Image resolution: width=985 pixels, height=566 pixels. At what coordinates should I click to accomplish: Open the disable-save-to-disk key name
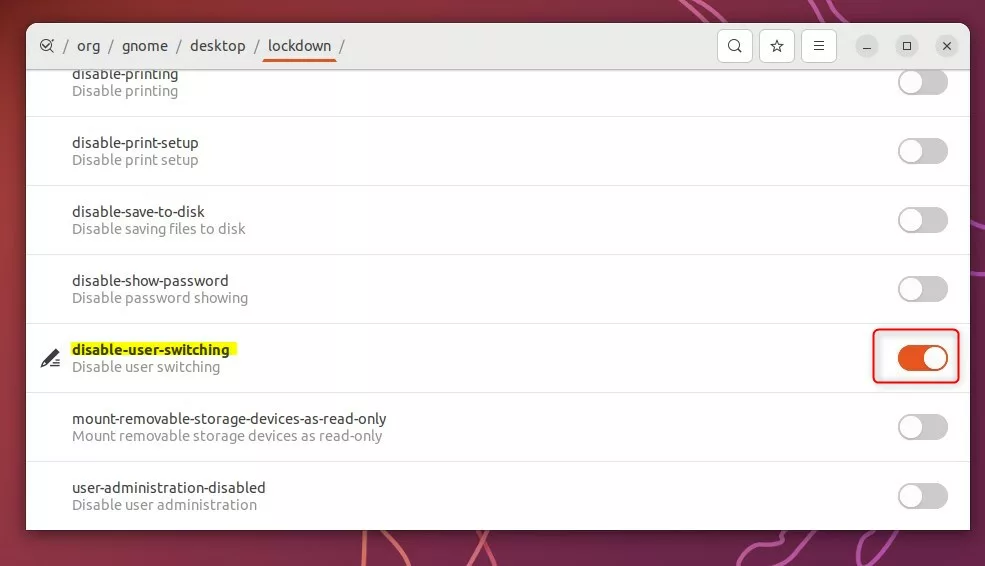[138, 212]
